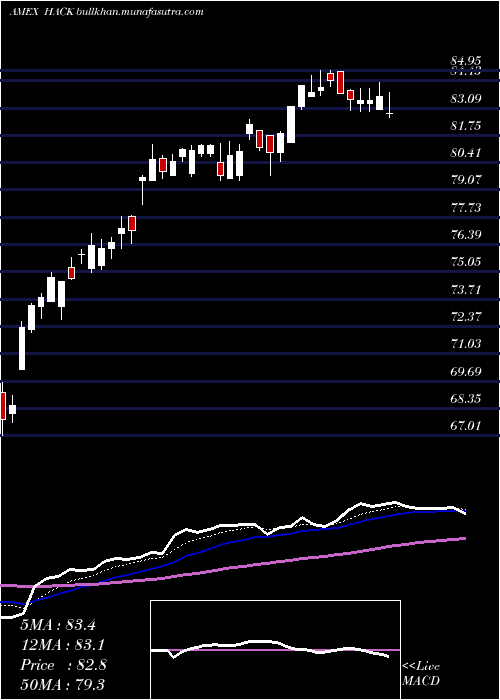Click the 81.75 price axis label
The image size is (500, 700).
[466, 125]
